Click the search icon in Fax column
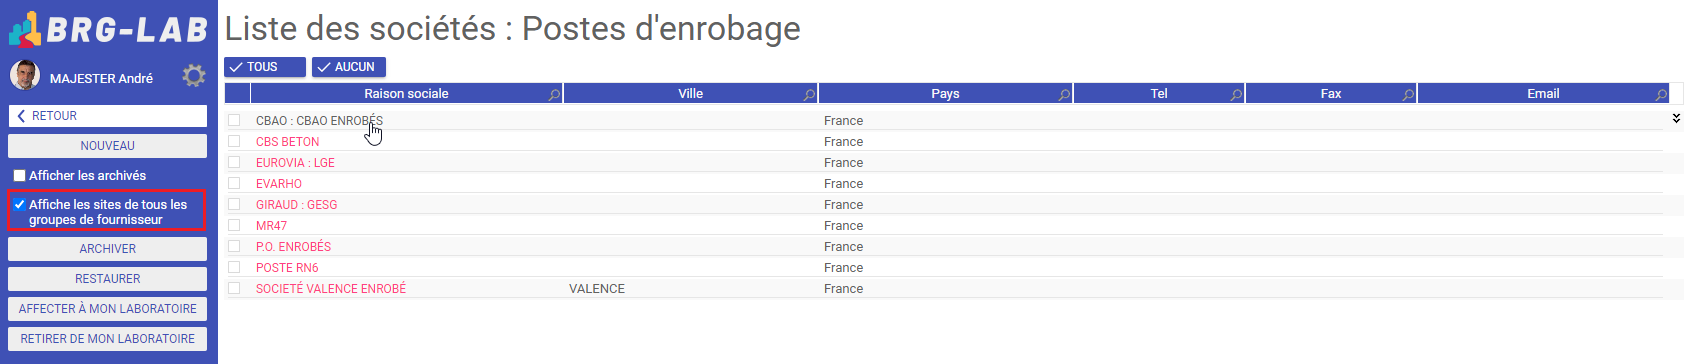This screenshot has height=364, width=1687. (x=1408, y=94)
